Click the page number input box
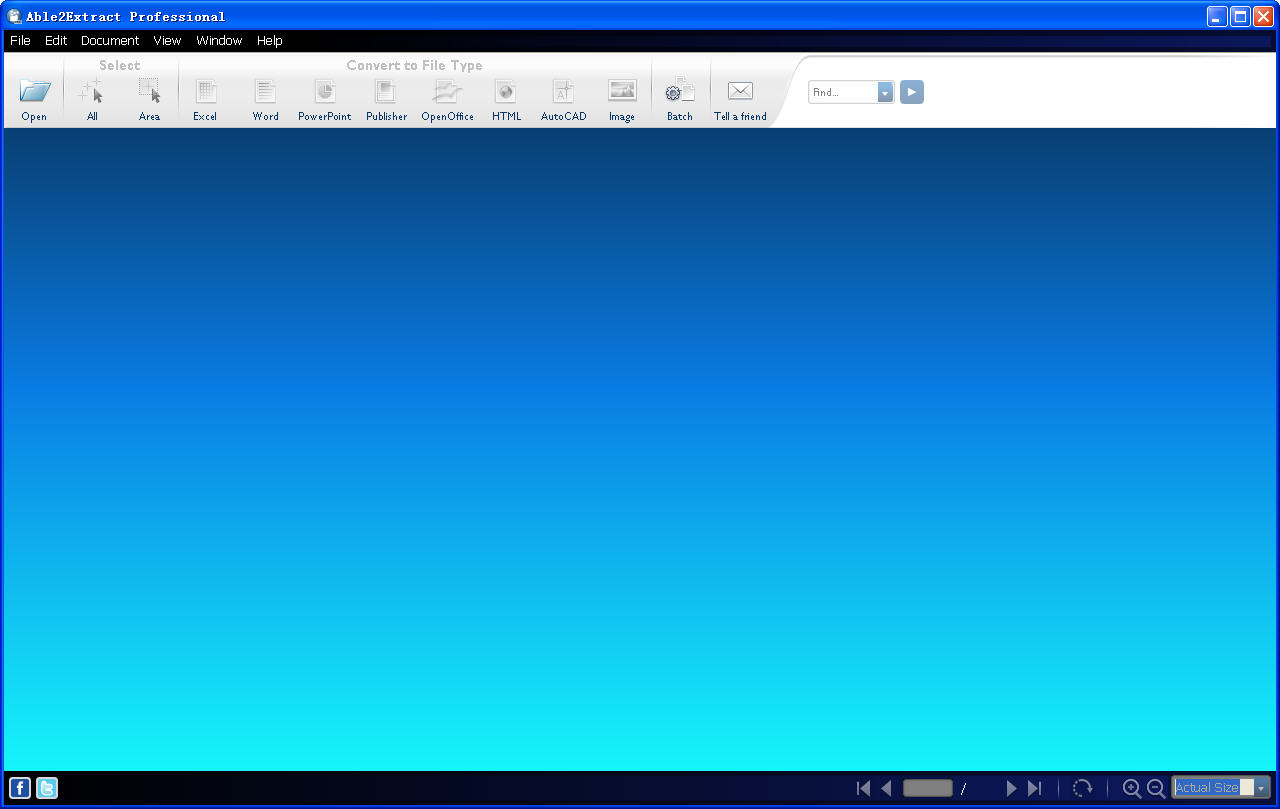 coord(928,788)
